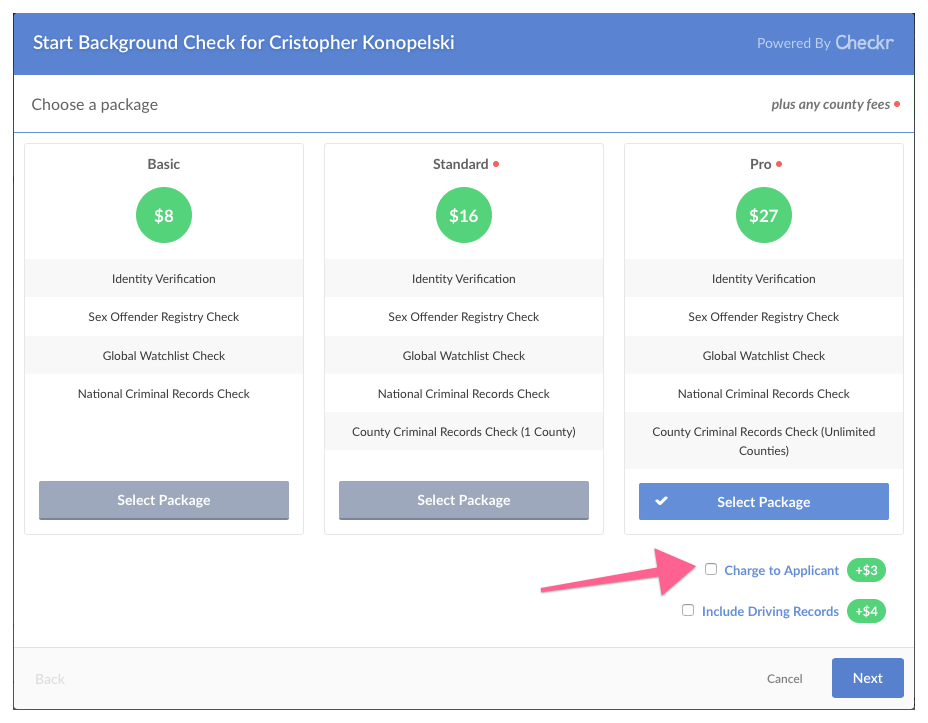928x723 pixels.
Task: Click the $16 Standard price badge
Action: [x=464, y=215]
